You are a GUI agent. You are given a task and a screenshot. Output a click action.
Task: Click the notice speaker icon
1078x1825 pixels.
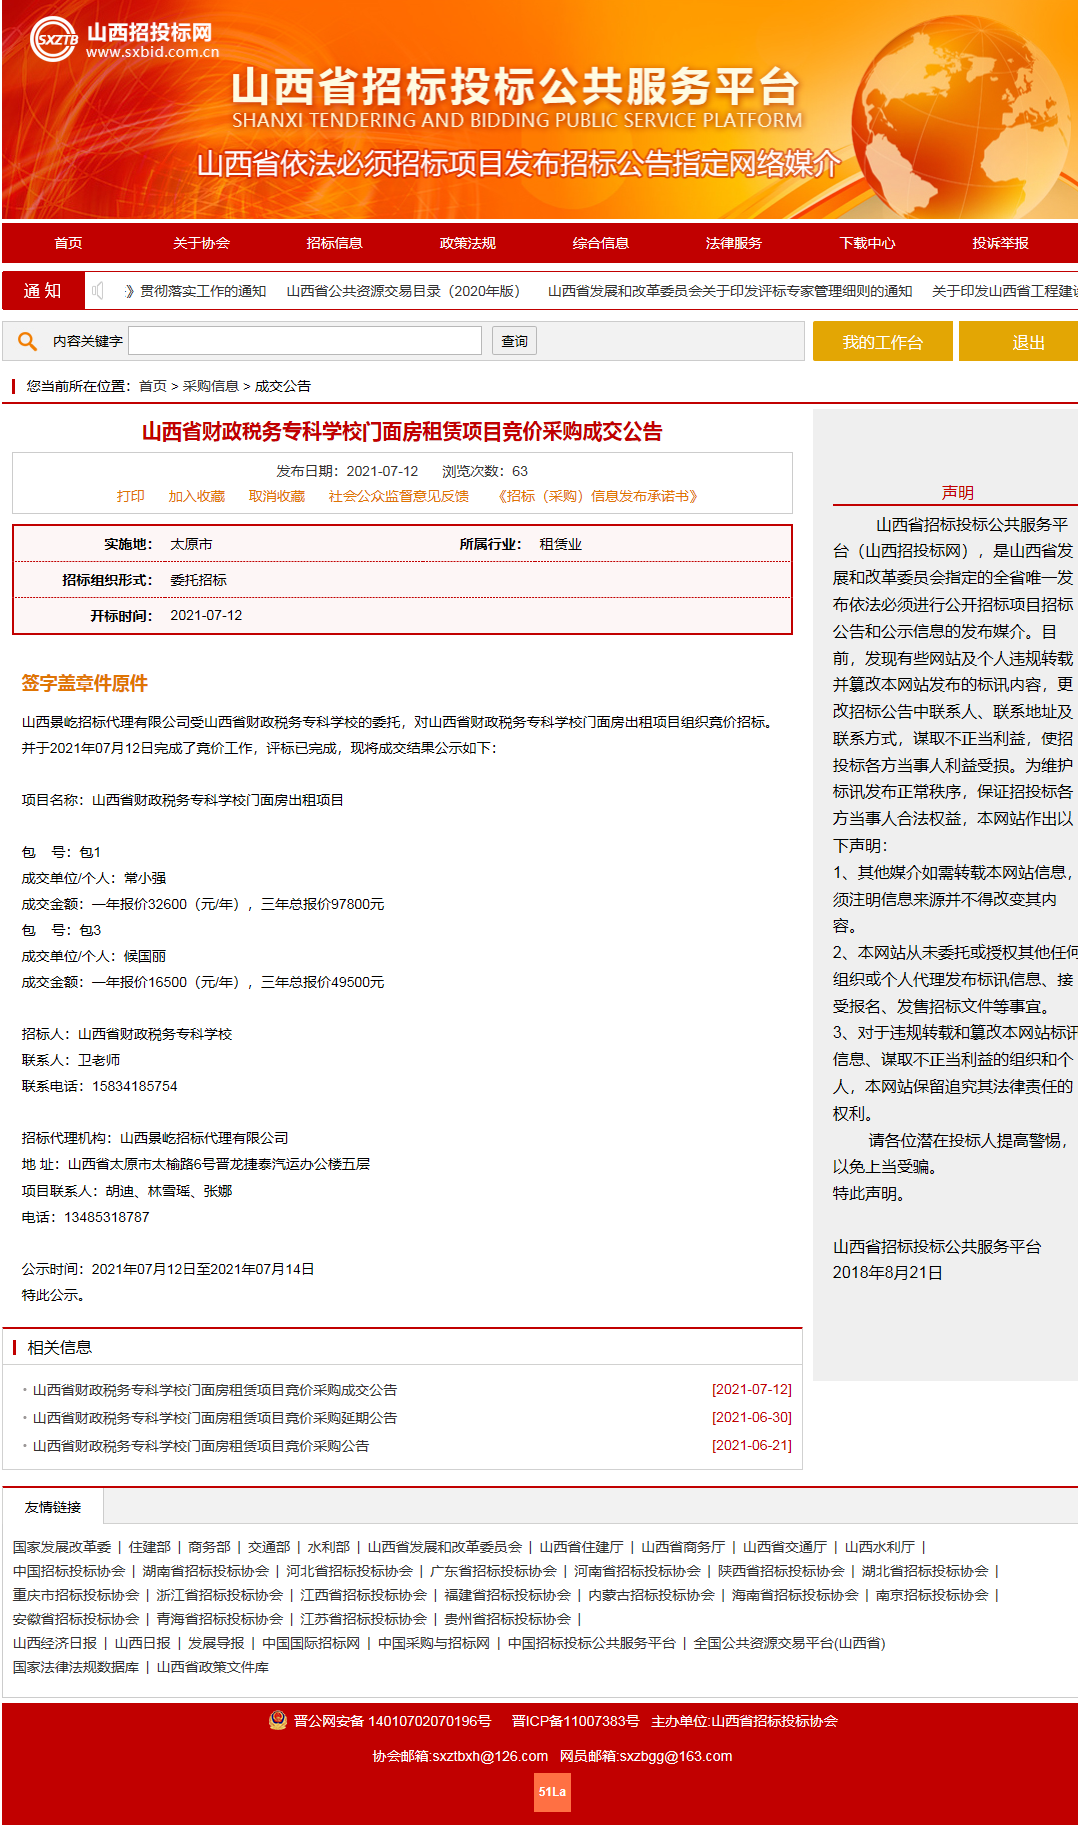(x=98, y=291)
